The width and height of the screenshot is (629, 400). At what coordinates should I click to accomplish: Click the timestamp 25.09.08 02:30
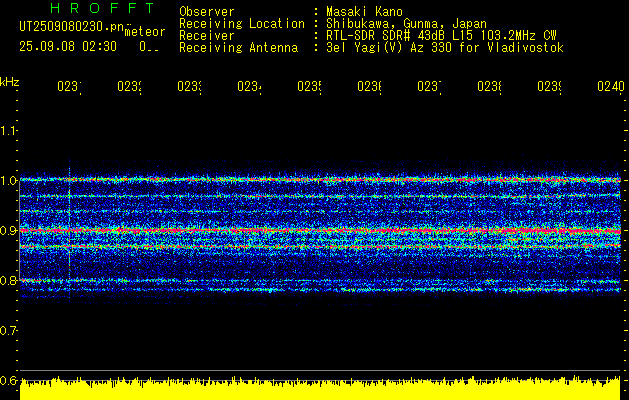tap(68, 47)
